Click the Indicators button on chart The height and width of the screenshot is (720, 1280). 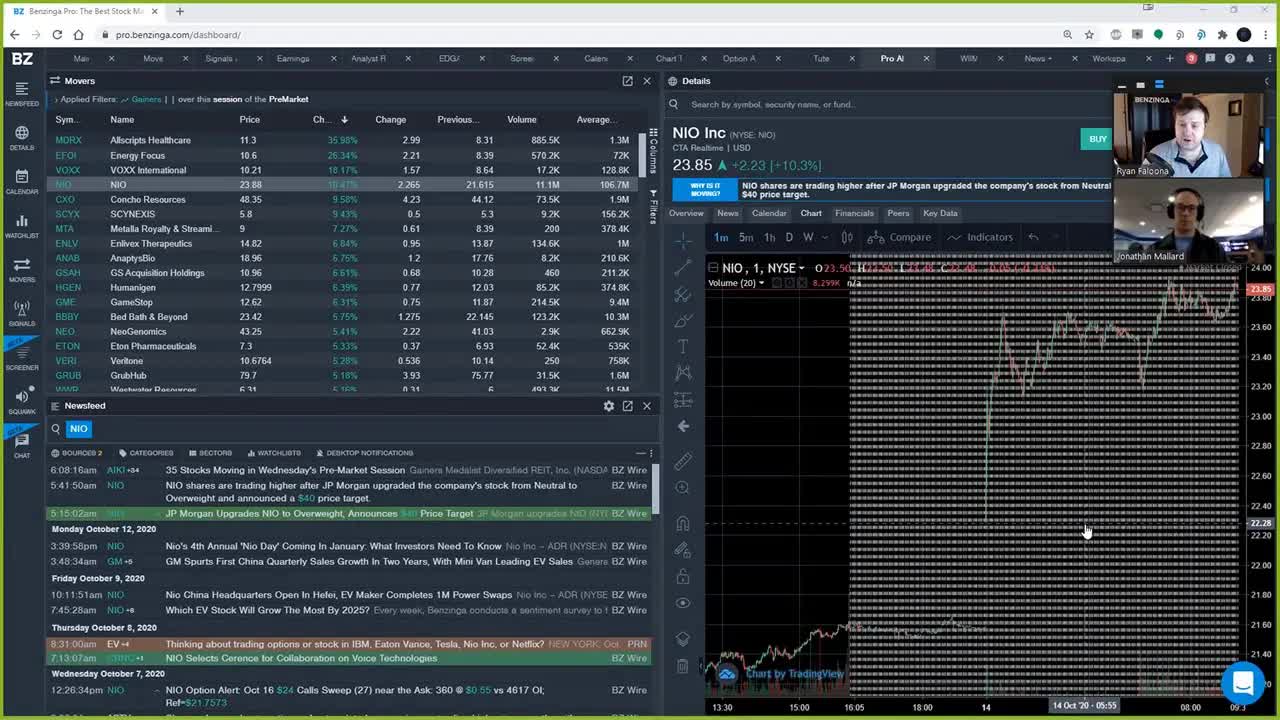click(981, 237)
